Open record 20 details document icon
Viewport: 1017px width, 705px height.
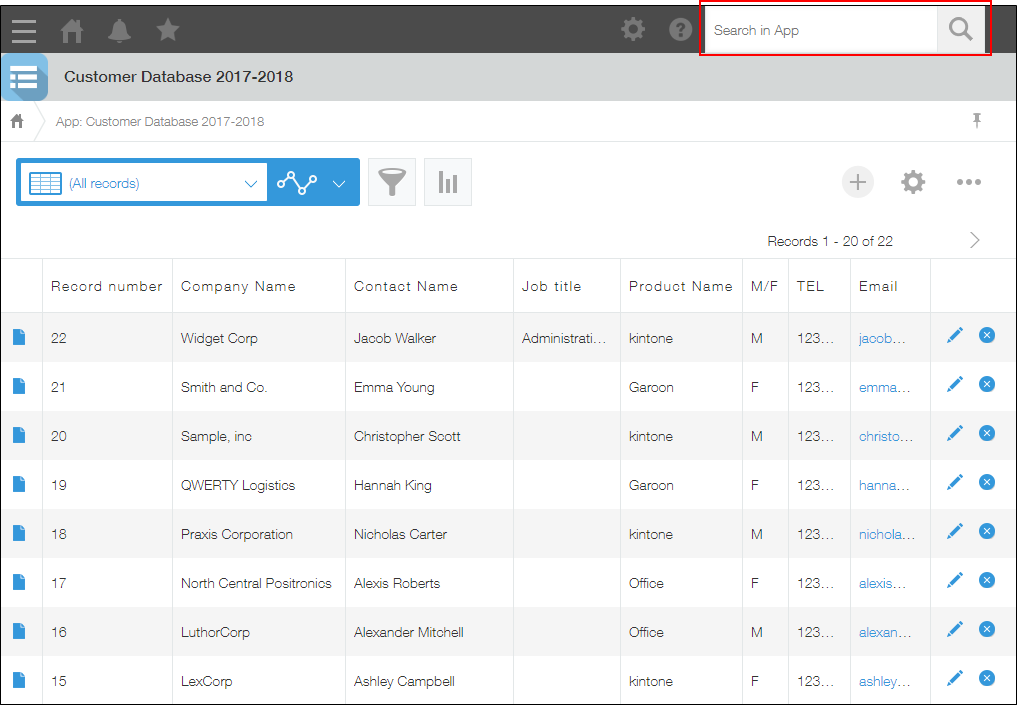coord(19,435)
